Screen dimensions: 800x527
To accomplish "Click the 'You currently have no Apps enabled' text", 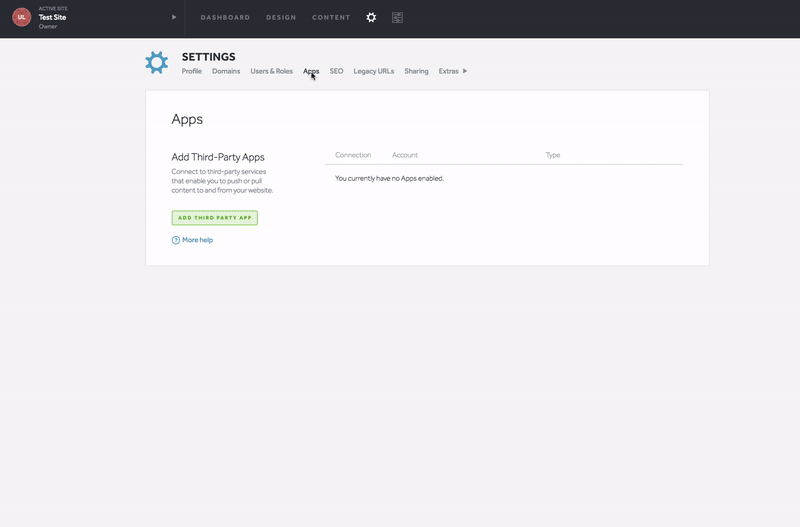I will [389, 179].
